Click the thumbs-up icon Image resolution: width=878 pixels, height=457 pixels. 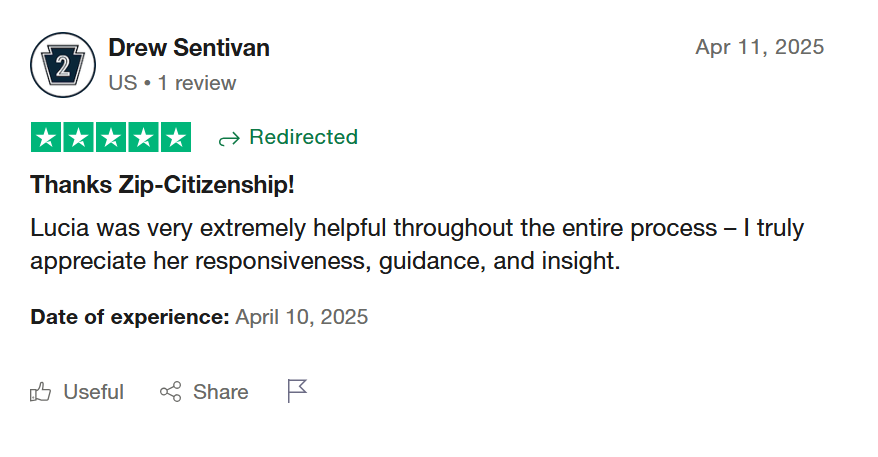click(x=40, y=392)
